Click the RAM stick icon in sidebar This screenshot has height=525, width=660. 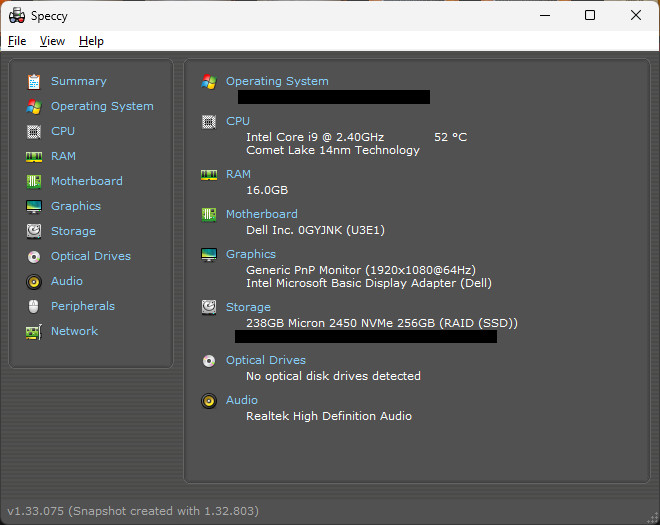click(x=34, y=157)
